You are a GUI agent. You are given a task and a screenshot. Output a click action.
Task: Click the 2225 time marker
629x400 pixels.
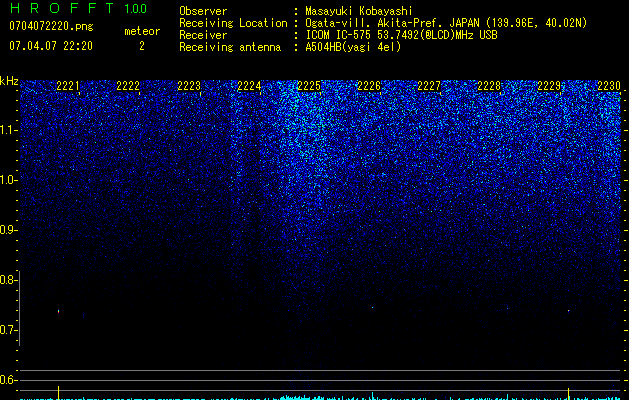309,86
